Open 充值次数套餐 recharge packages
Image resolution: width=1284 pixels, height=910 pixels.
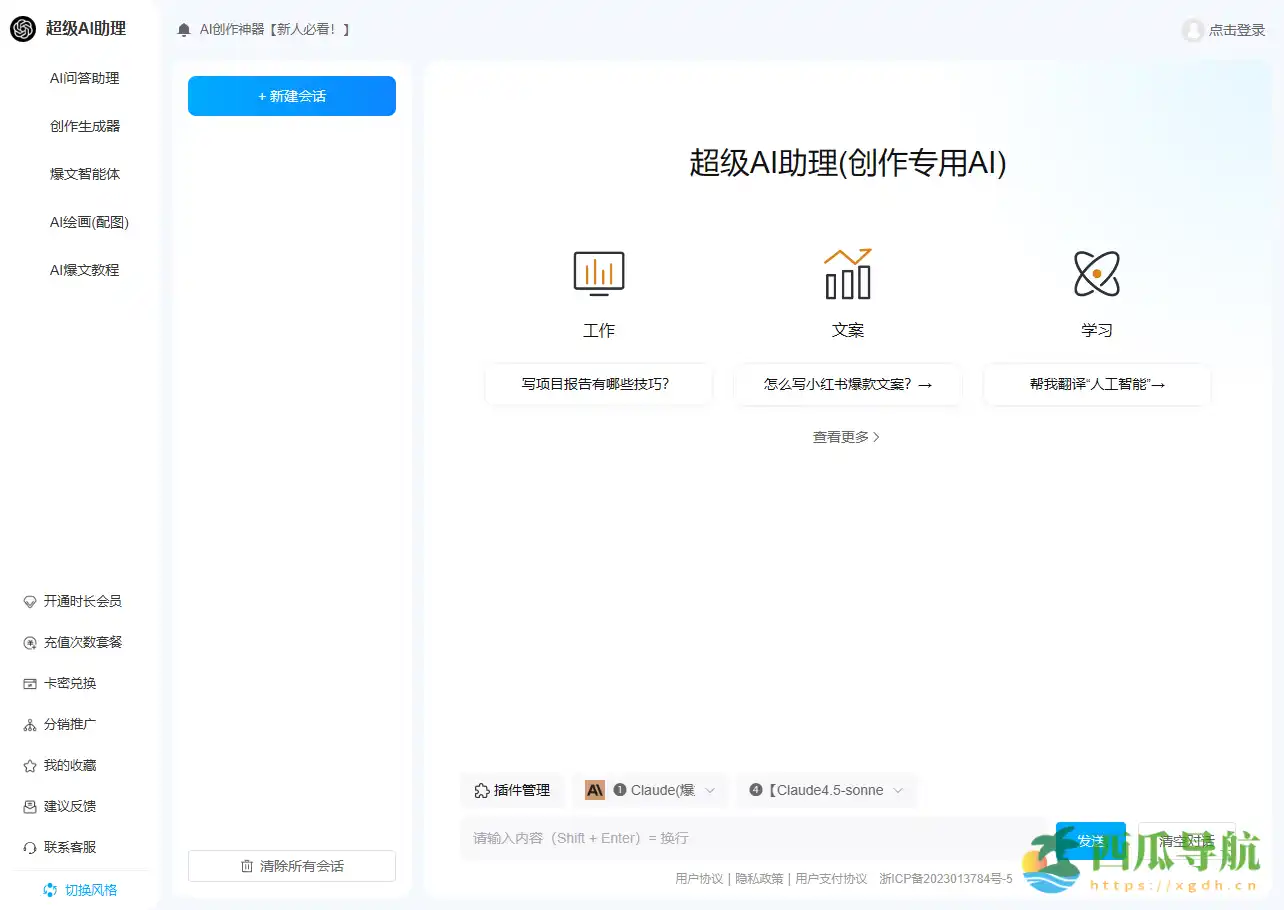[x=82, y=642]
